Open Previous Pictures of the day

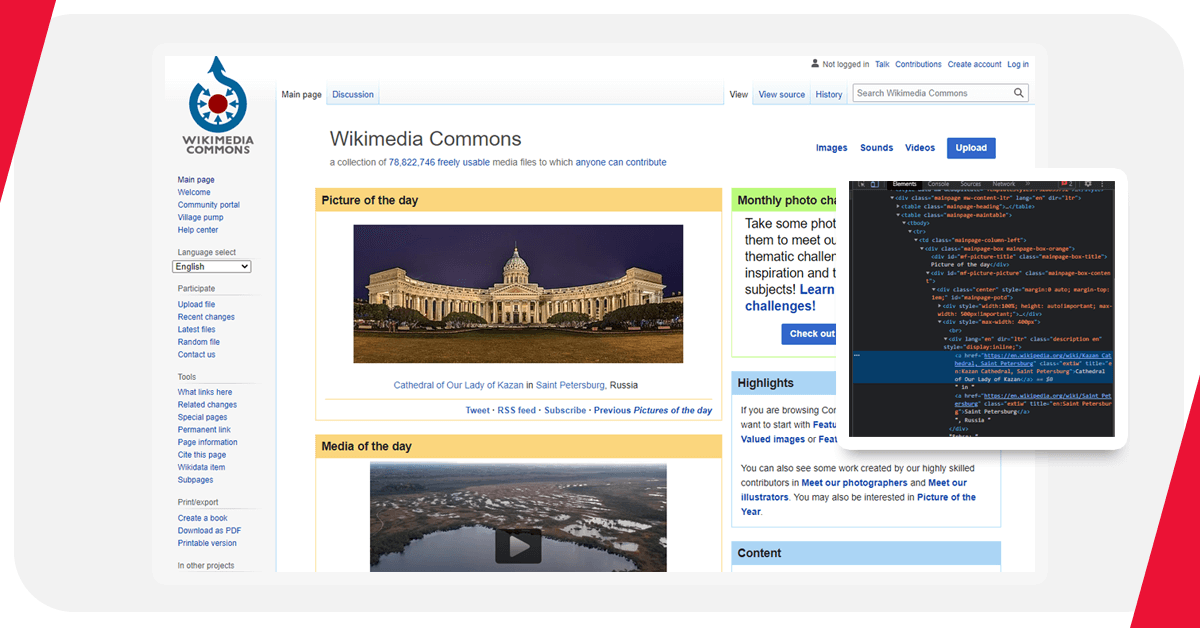coord(653,410)
